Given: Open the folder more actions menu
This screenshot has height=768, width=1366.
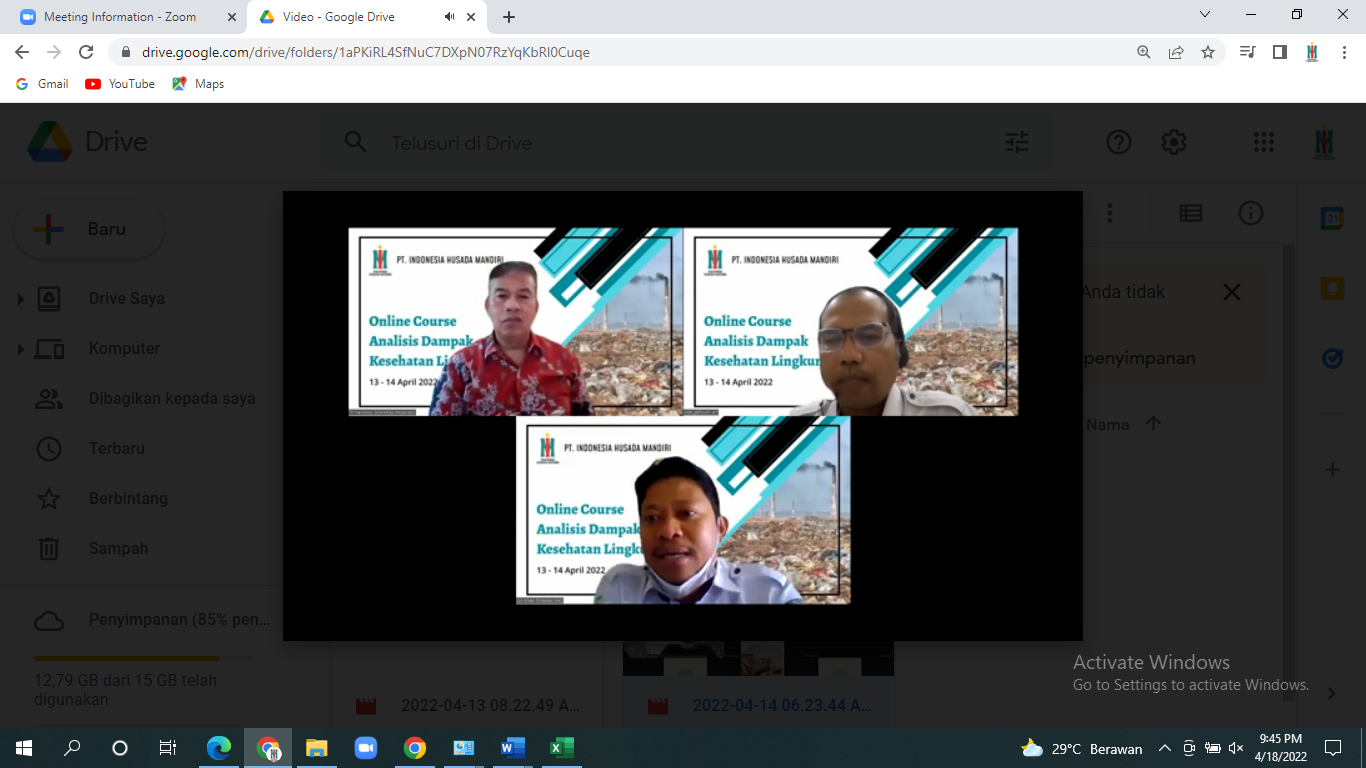Looking at the screenshot, I should tap(1109, 213).
